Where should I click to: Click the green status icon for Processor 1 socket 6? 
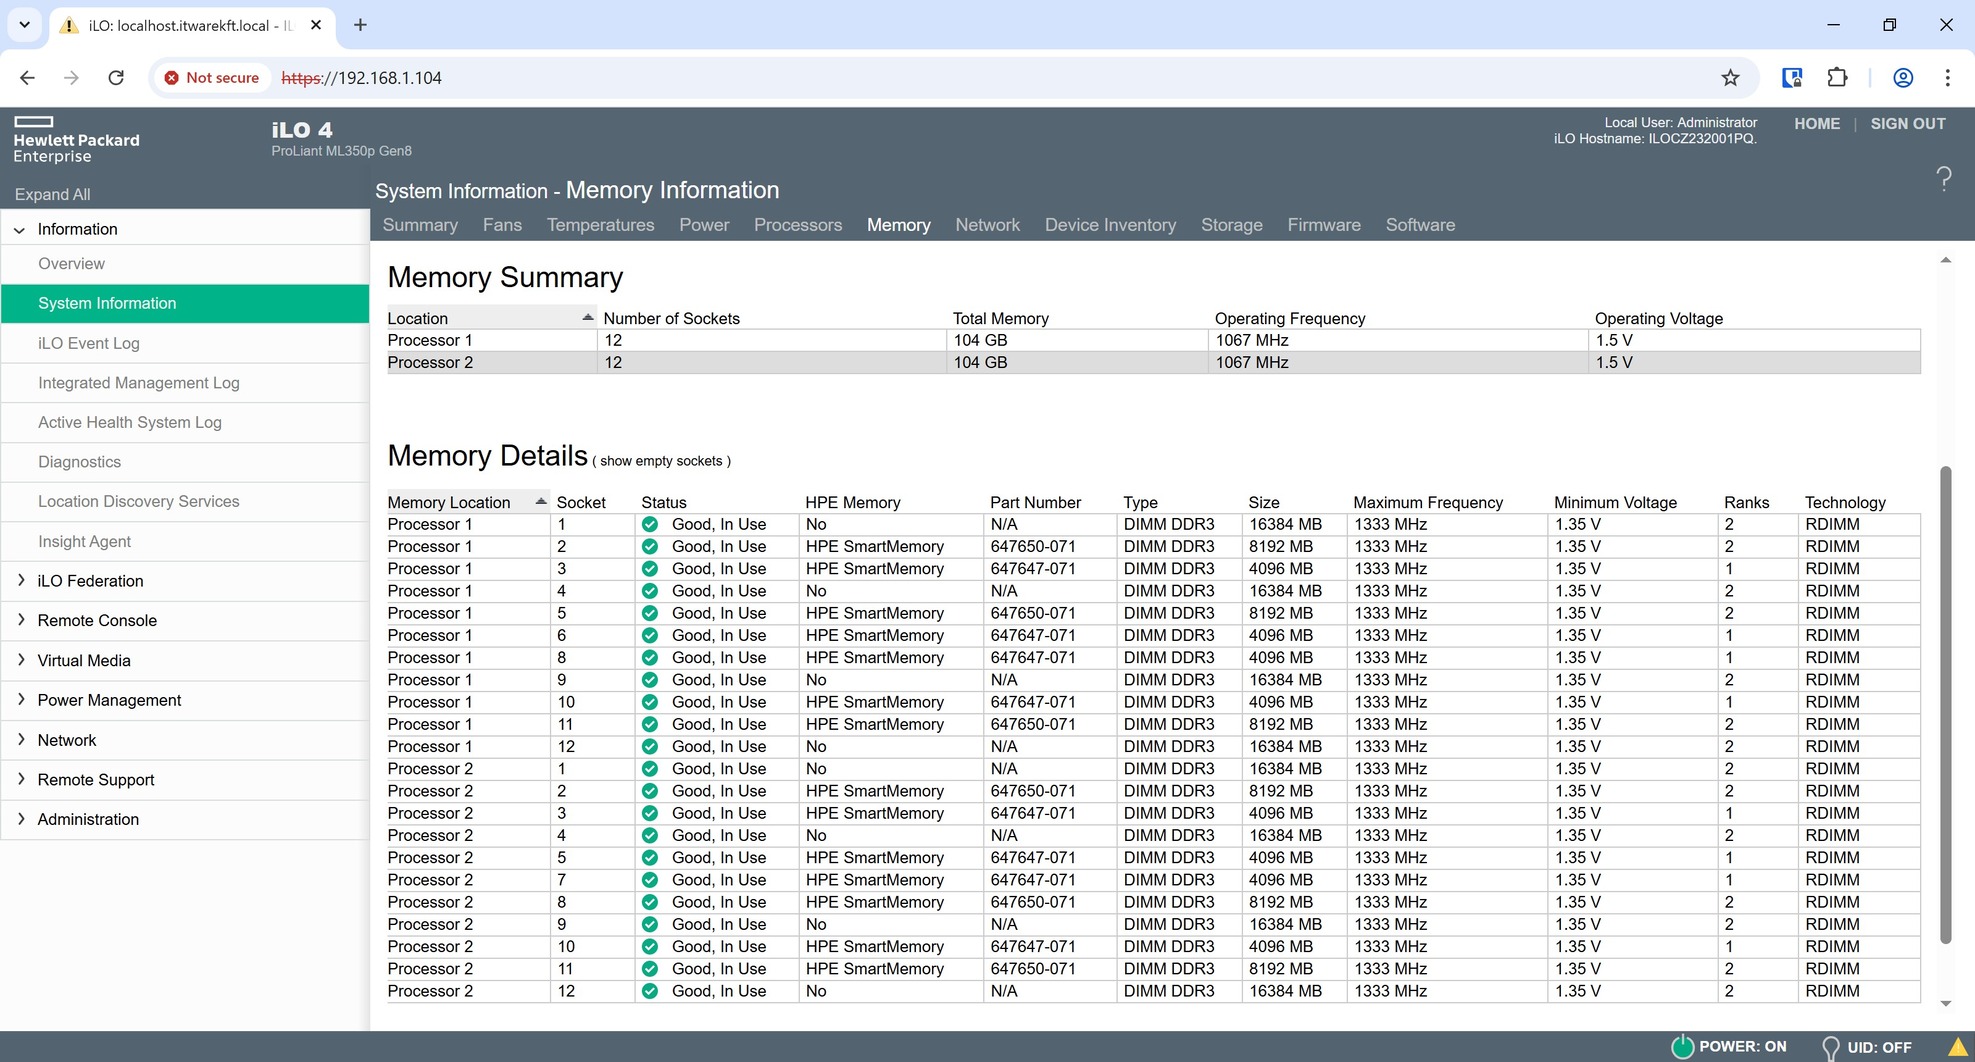(x=650, y=636)
